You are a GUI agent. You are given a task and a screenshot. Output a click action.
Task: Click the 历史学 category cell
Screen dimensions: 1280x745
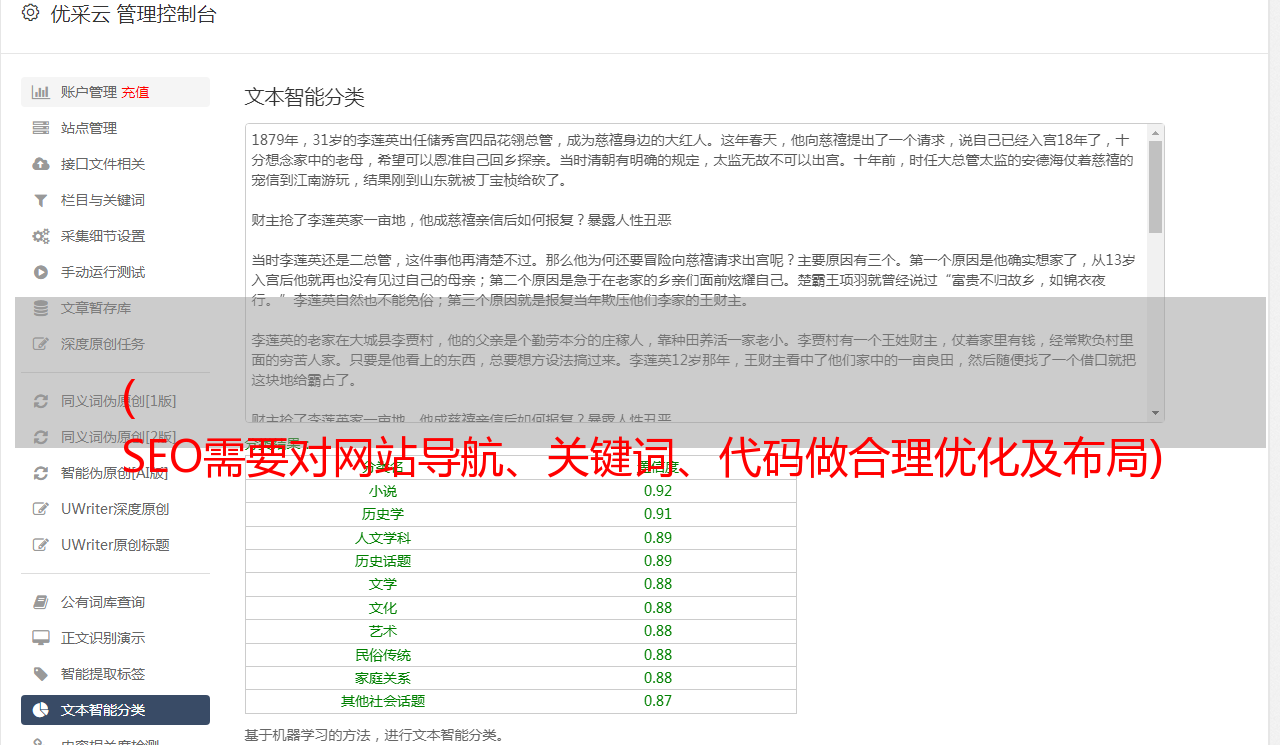(x=383, y=514)
